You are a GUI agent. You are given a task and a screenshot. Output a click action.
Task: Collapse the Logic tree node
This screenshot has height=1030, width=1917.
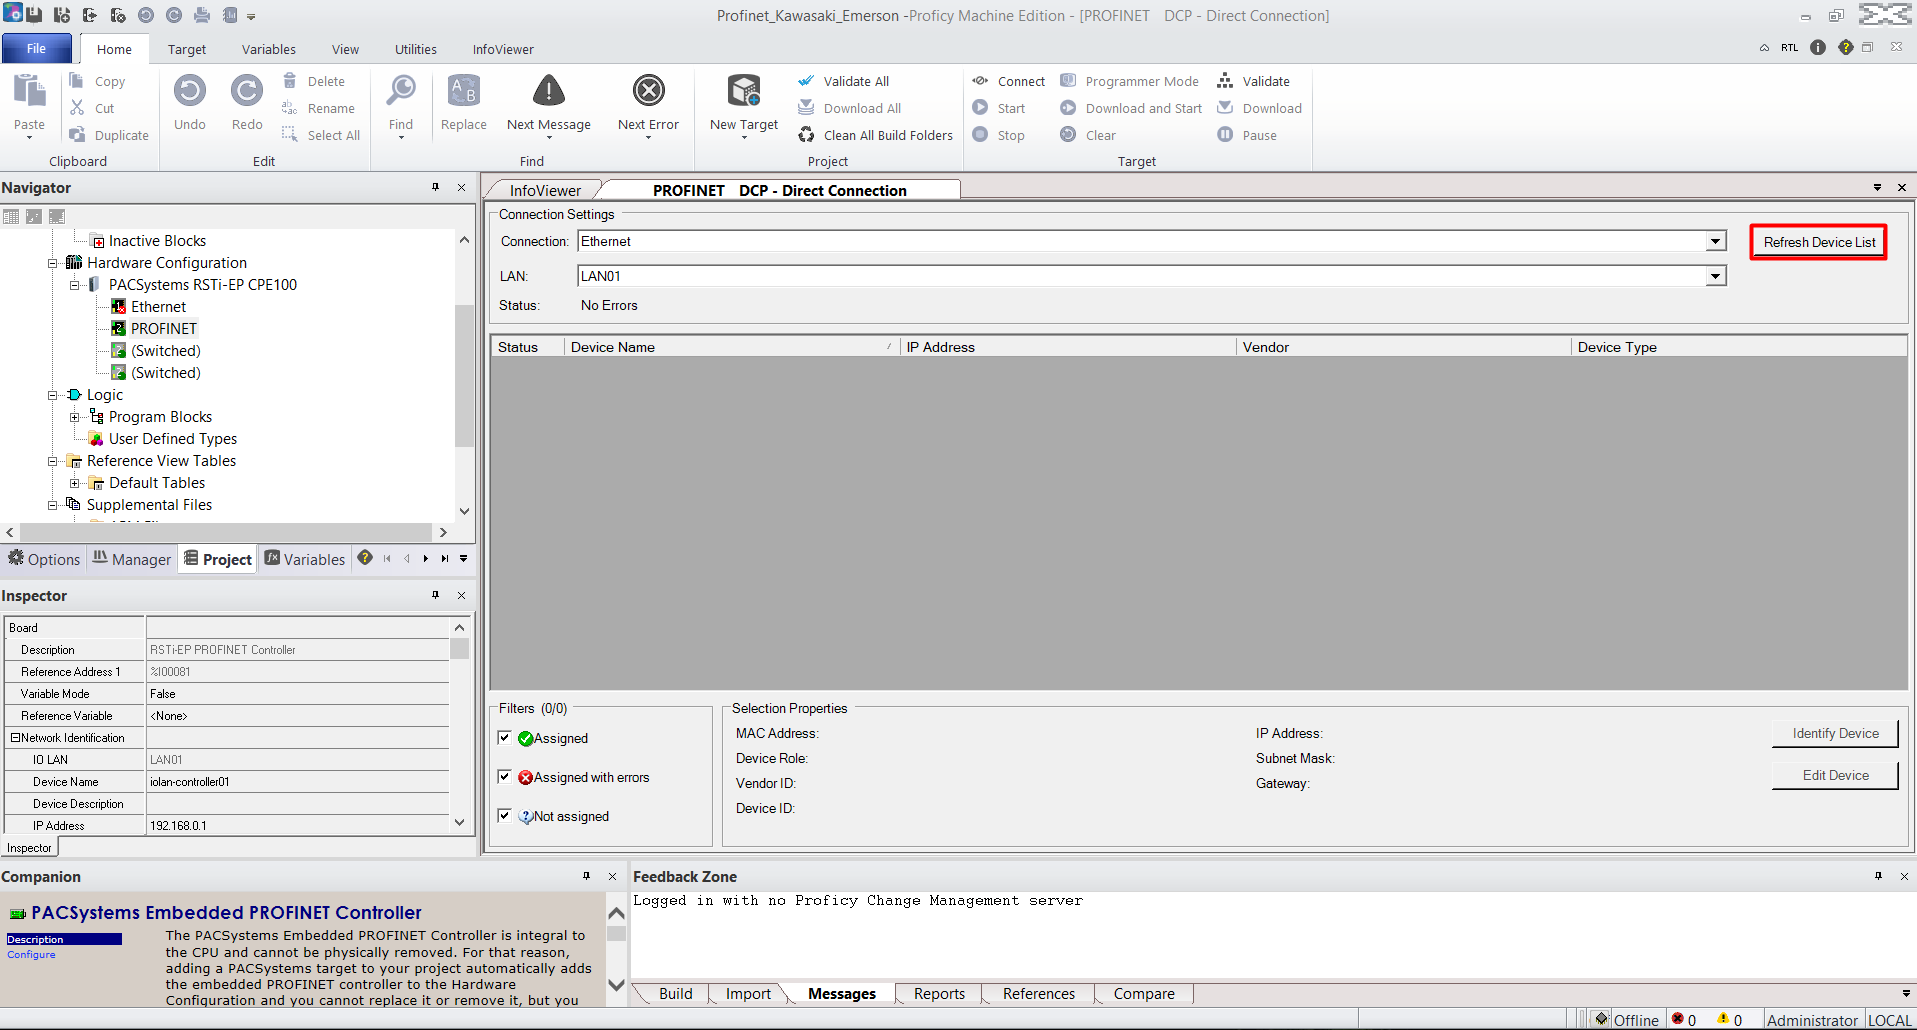[x=53, y=395]
